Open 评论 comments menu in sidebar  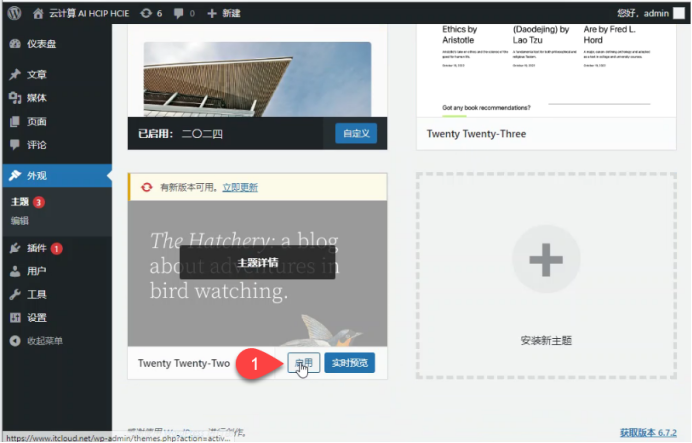click(36, 145)
